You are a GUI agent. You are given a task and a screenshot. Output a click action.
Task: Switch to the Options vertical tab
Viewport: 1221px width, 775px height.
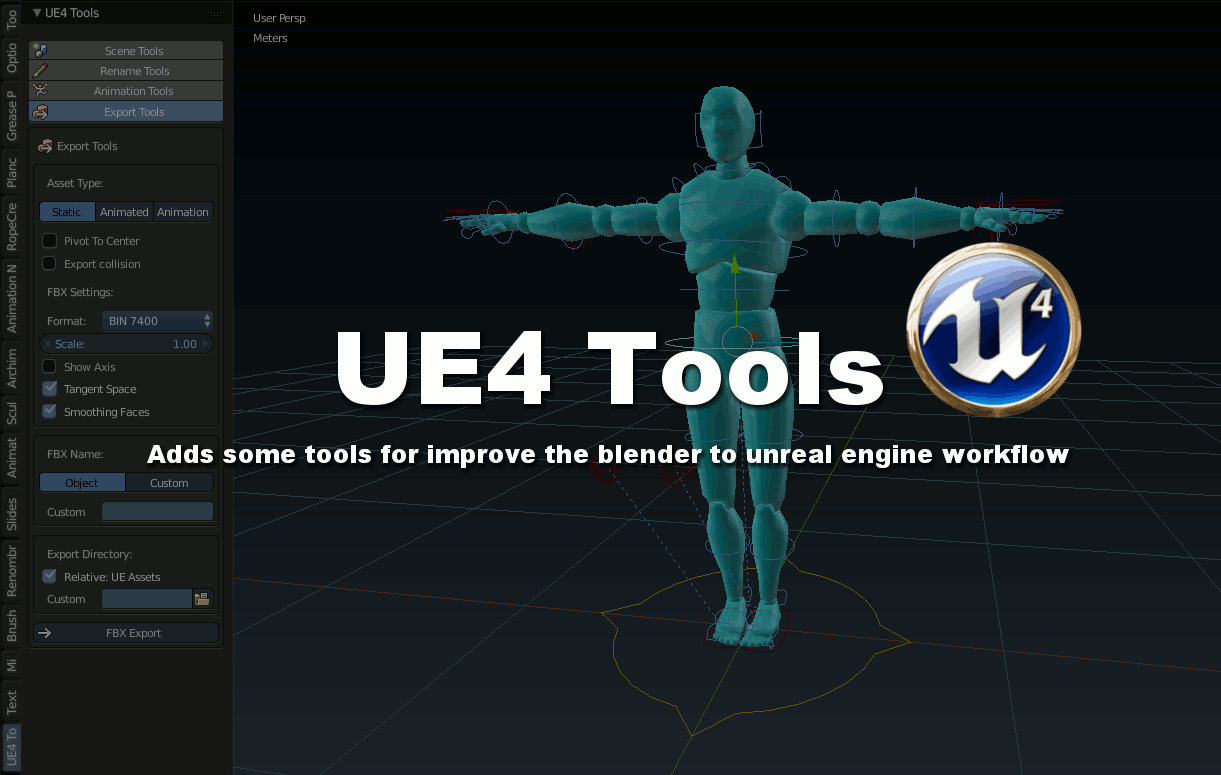point(12,58)
